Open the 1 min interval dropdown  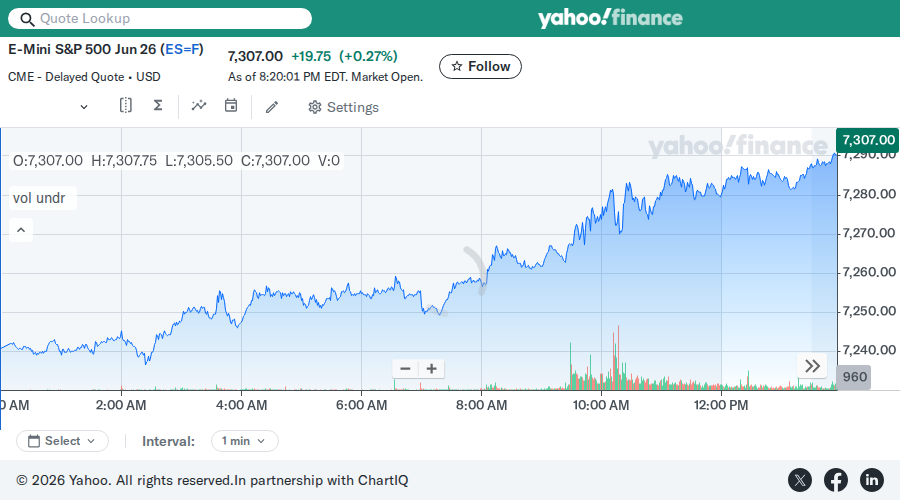click(x=245, y=441)
